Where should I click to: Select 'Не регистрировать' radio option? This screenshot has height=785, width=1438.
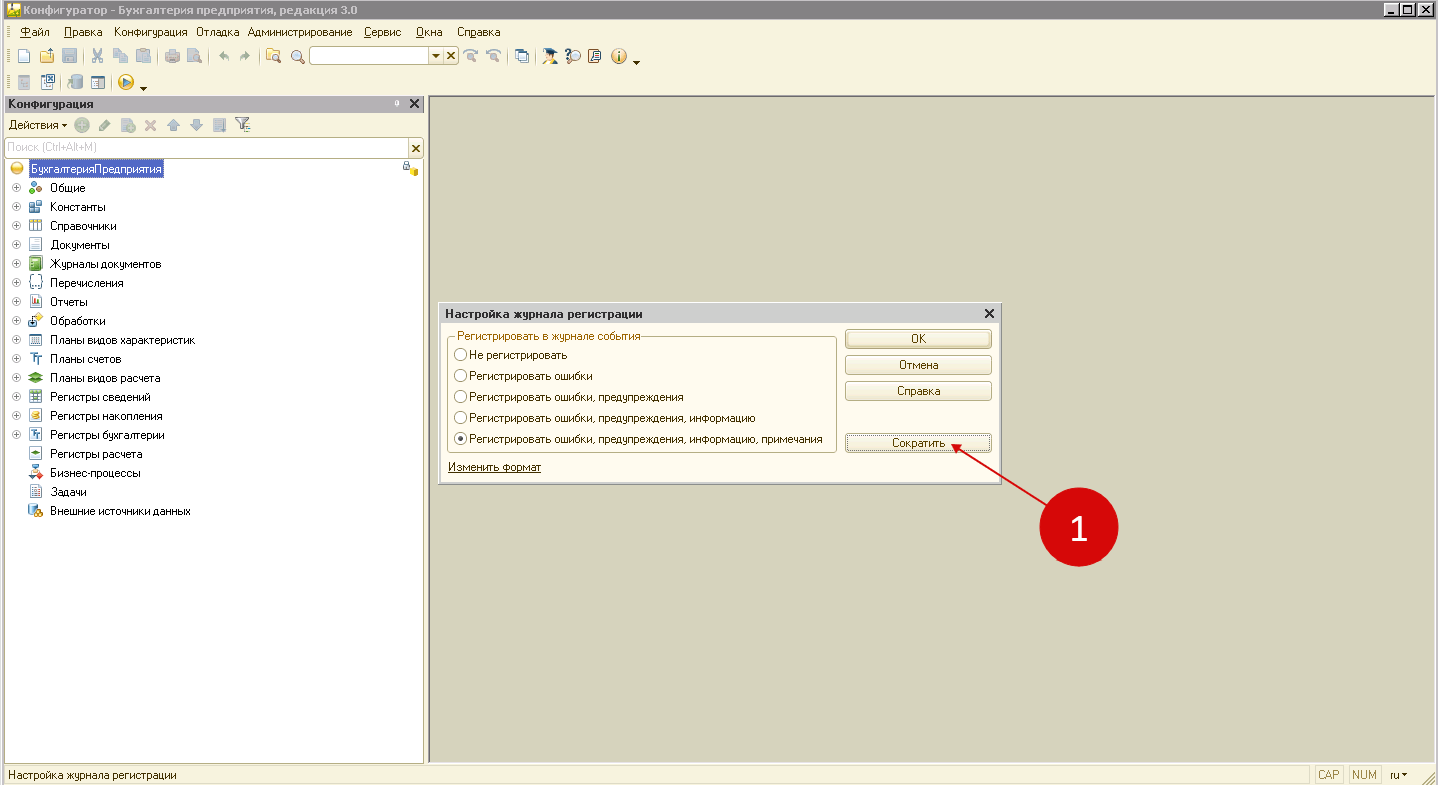click(460, 355)
